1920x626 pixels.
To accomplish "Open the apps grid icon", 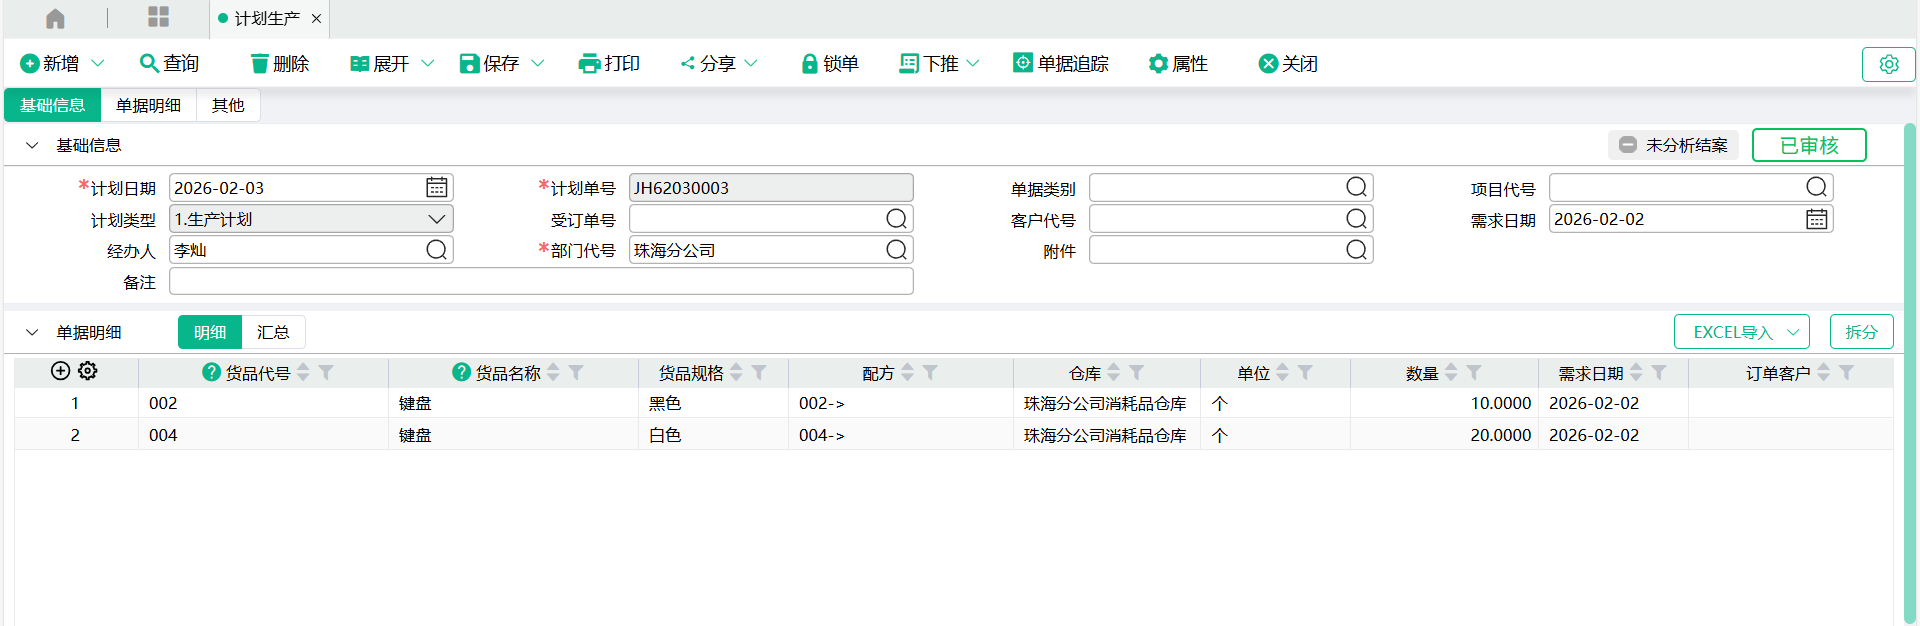I will click(158, 17).
